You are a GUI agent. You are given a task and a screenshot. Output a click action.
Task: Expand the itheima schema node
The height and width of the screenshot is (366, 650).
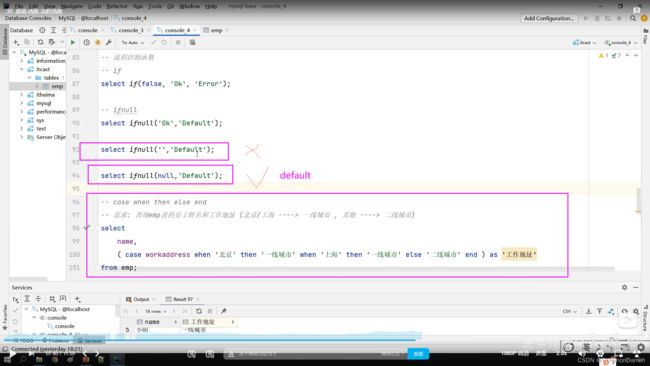click(x=22, y=95)
